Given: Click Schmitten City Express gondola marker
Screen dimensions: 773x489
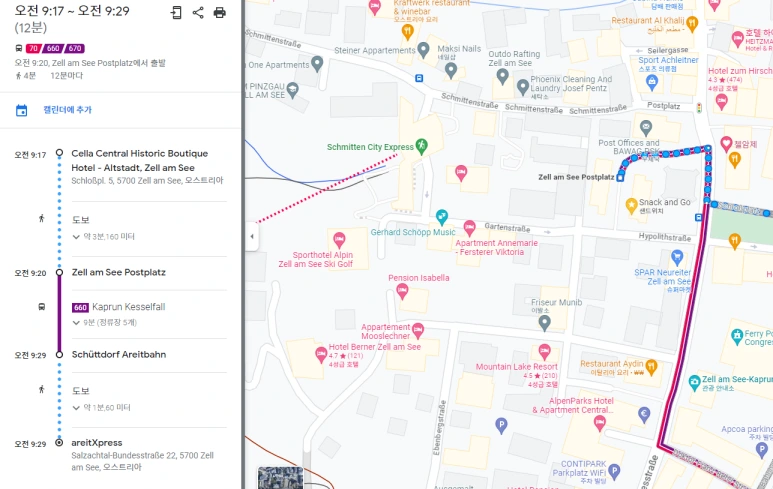Looking at the screenshot, I should (422, 146).
